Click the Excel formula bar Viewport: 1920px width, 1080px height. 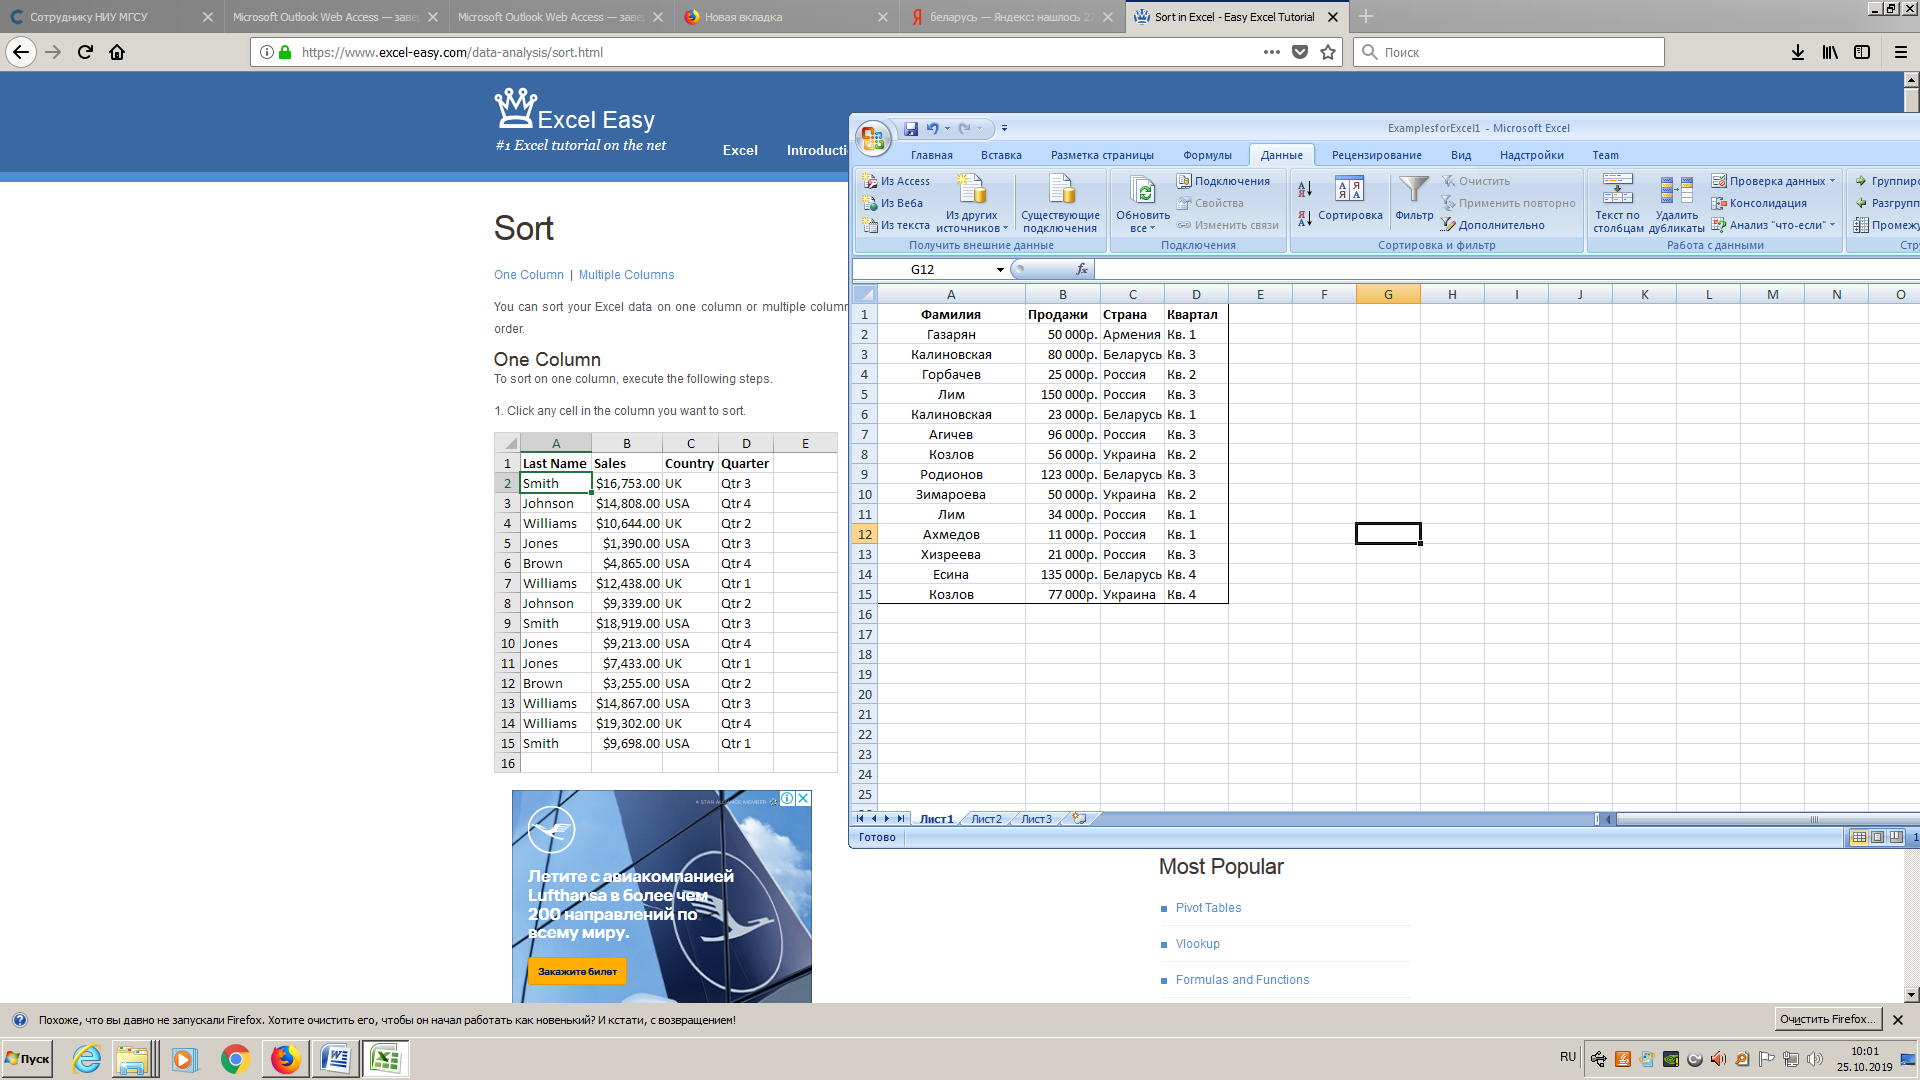tap(1507, 269)
